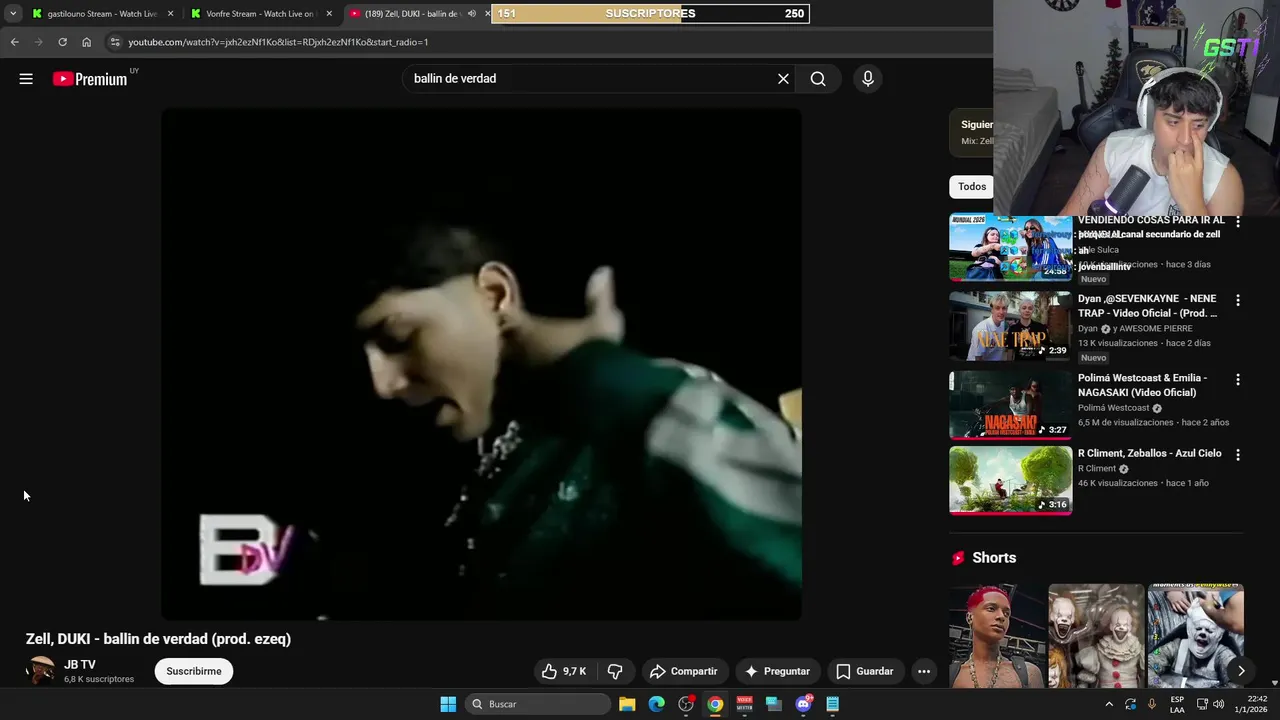
Task: Share the video via Compartir
Action: coord(684,671)
